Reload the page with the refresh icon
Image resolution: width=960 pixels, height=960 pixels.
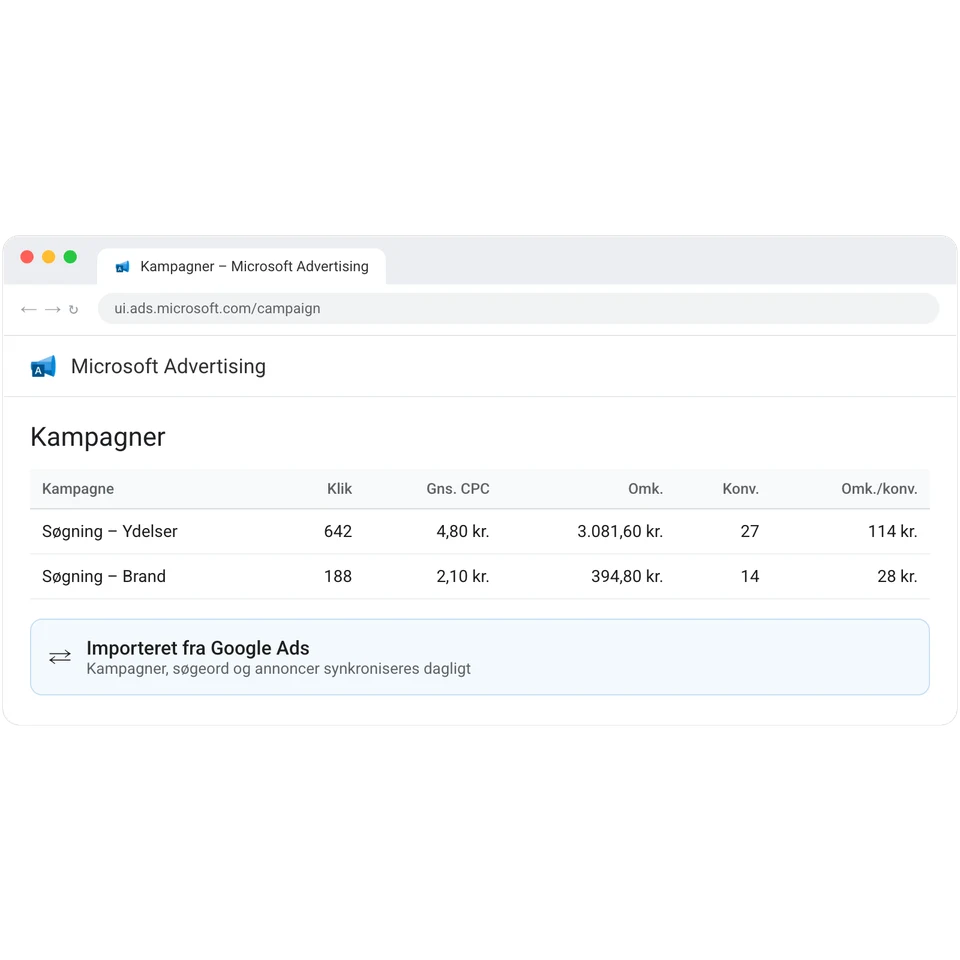click(73, 309)
